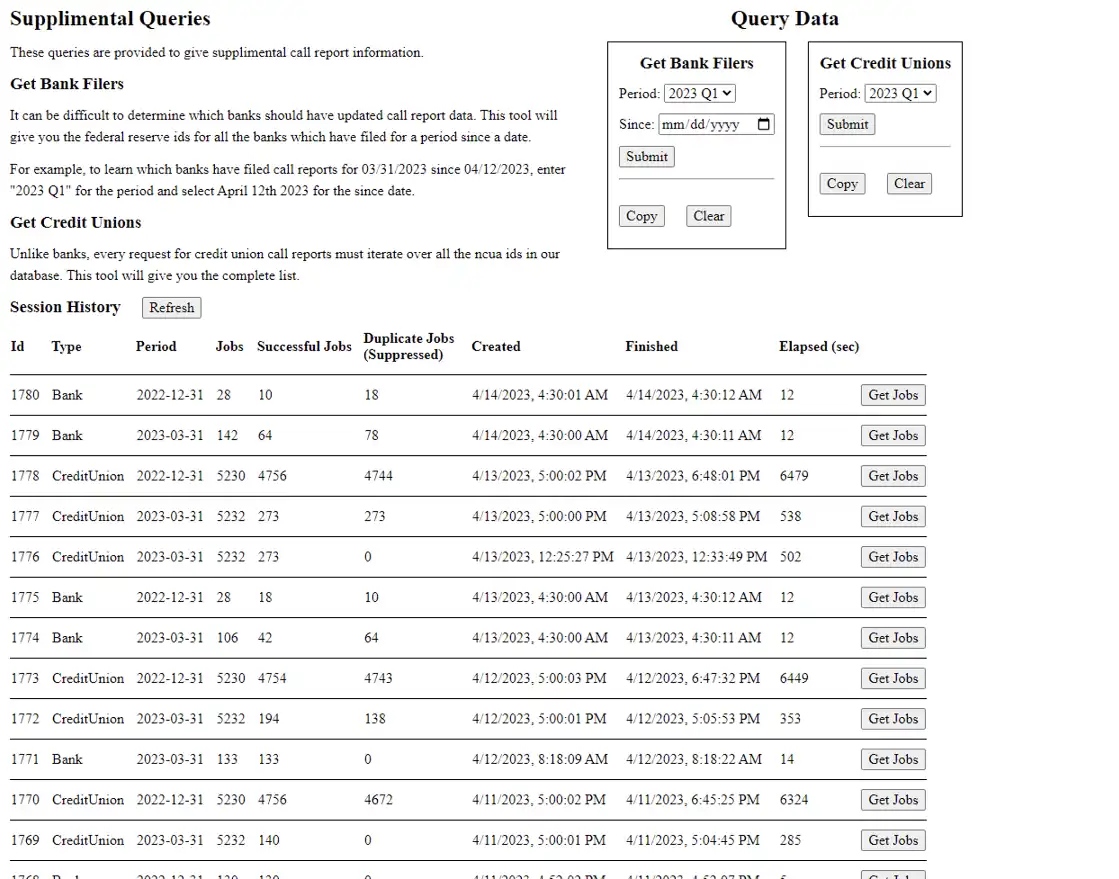The height and width of the screenshot is (879, 1119).
Task: Click successful jobs value 194
Action: (x=268, y=718)
